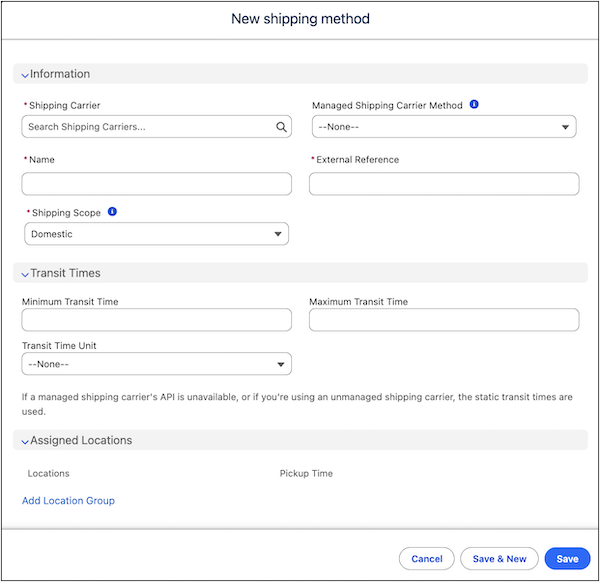The image size is (600, 582).
Task: Click the Minimum Transit Time field
Action: (x=157, y=320)
